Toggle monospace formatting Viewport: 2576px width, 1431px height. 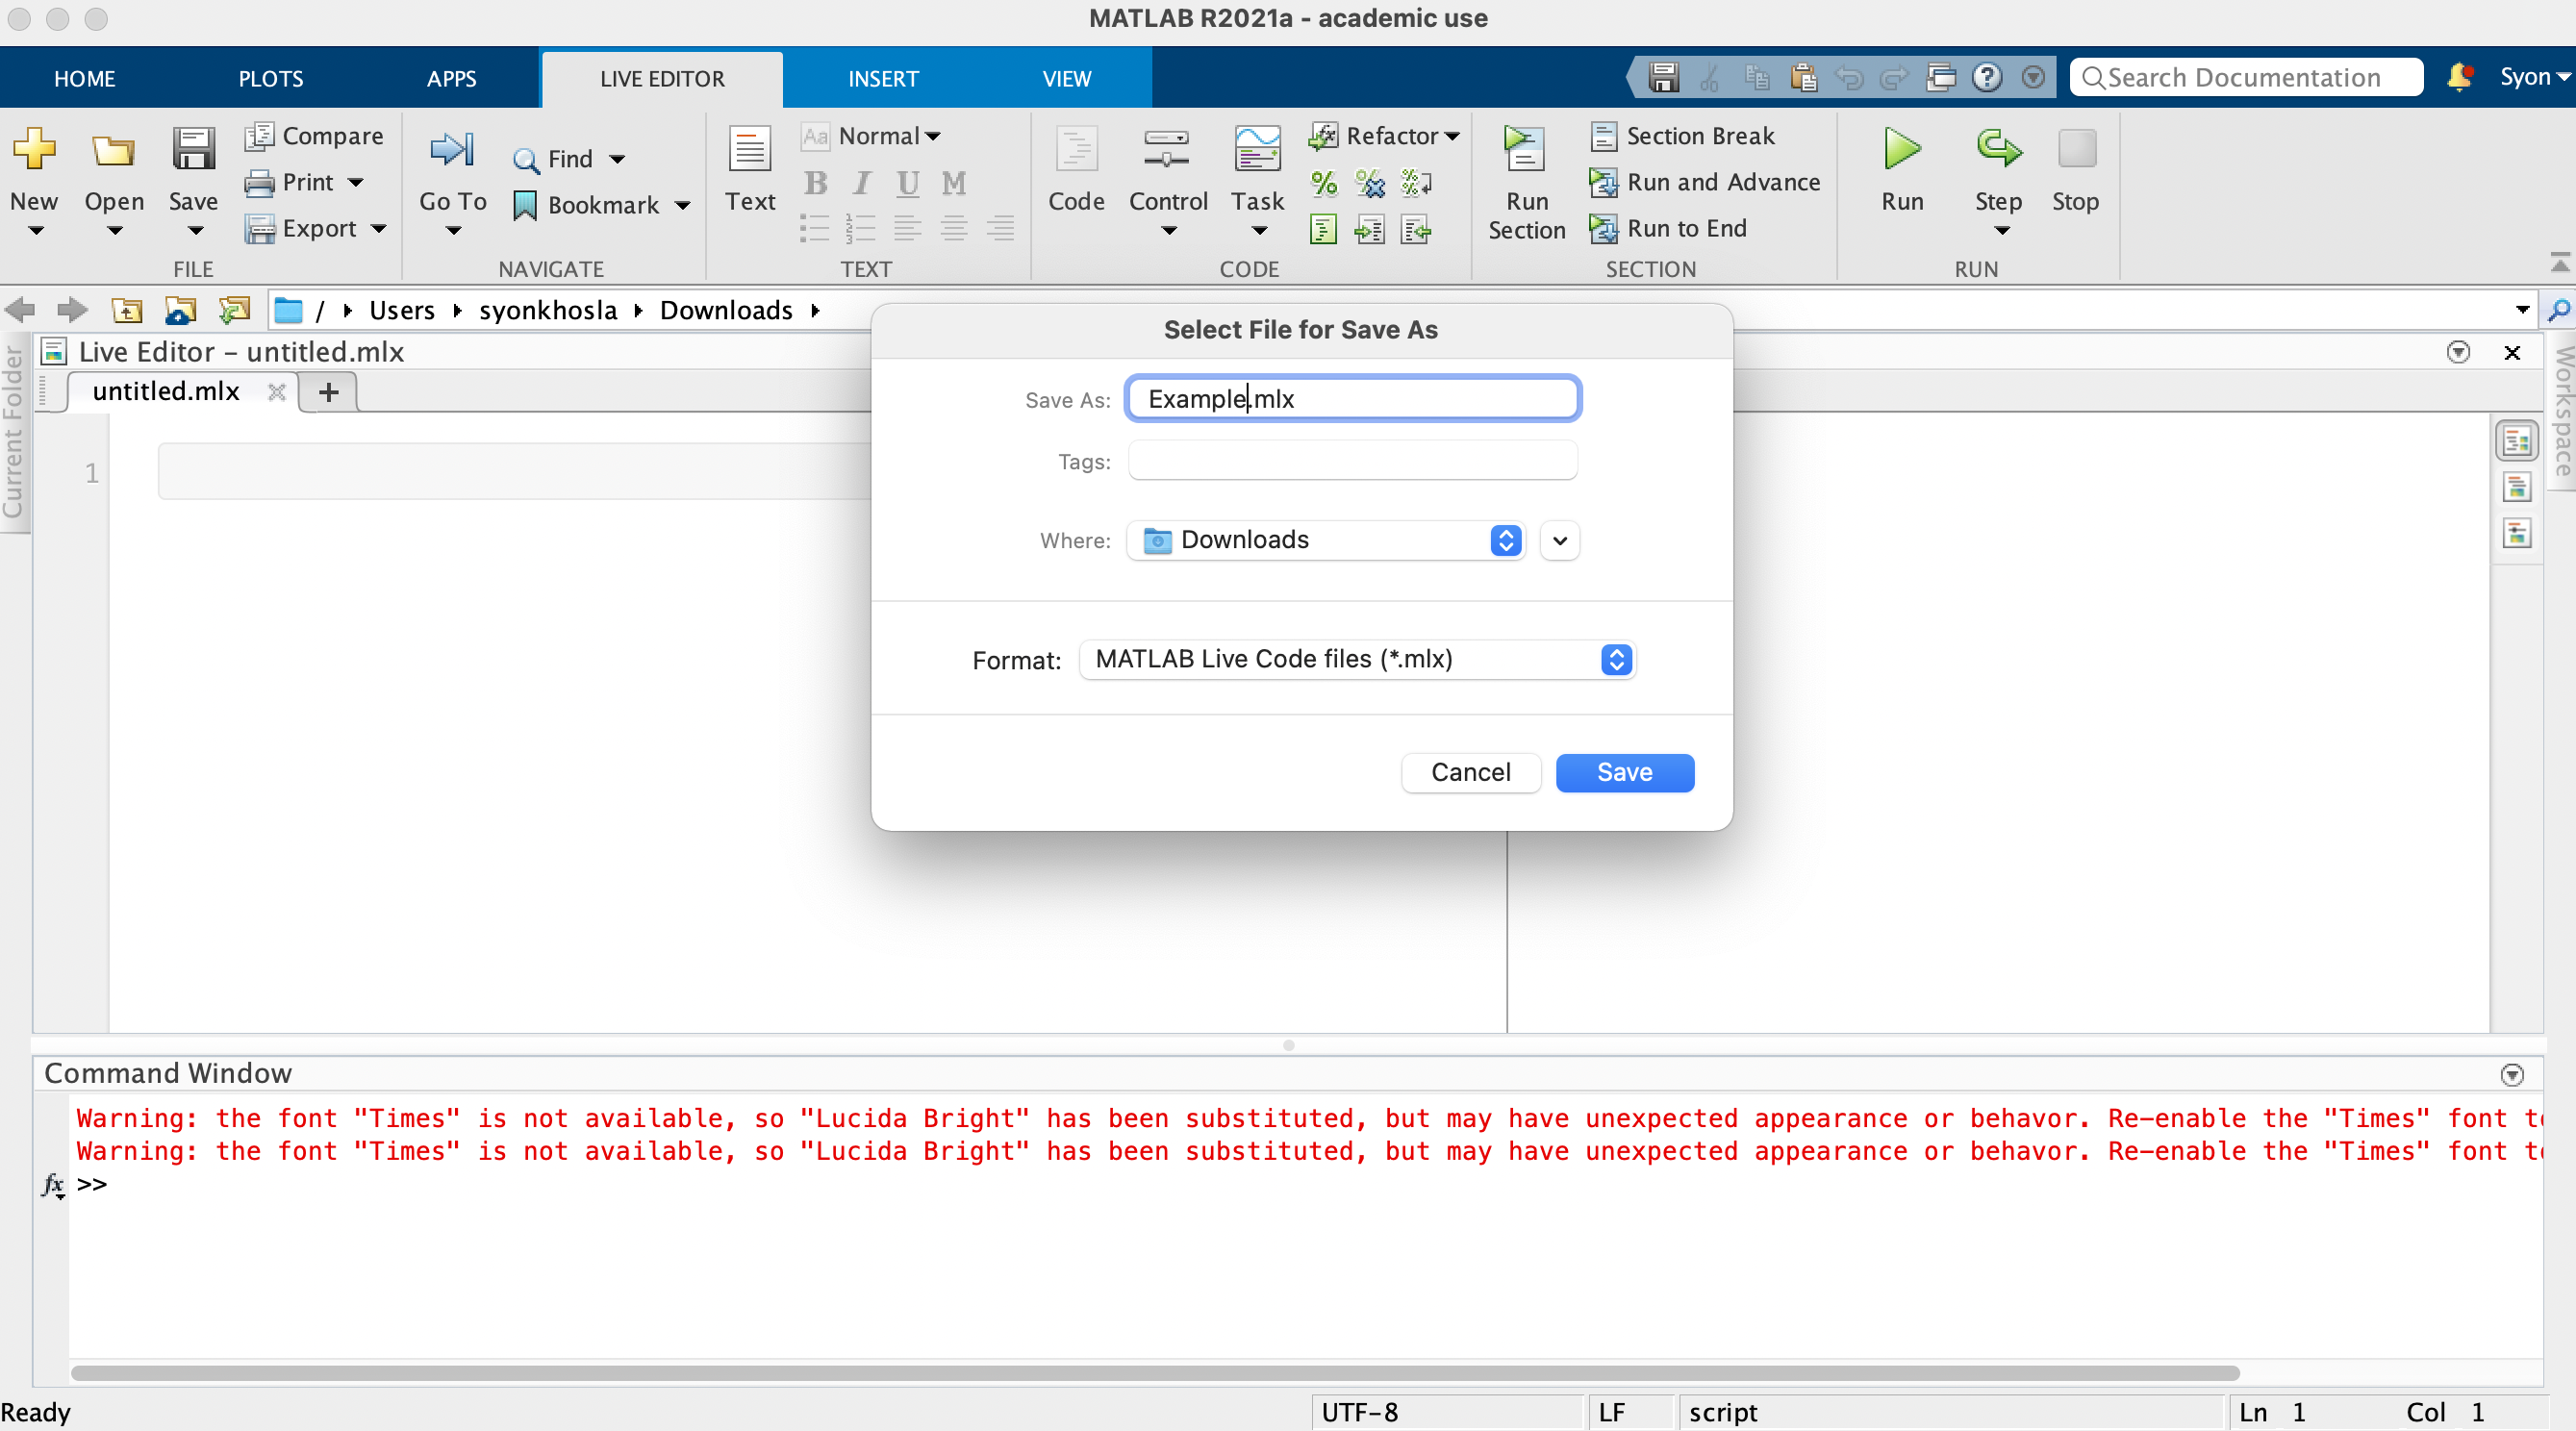pyautogui.click(x=953, y=183)
